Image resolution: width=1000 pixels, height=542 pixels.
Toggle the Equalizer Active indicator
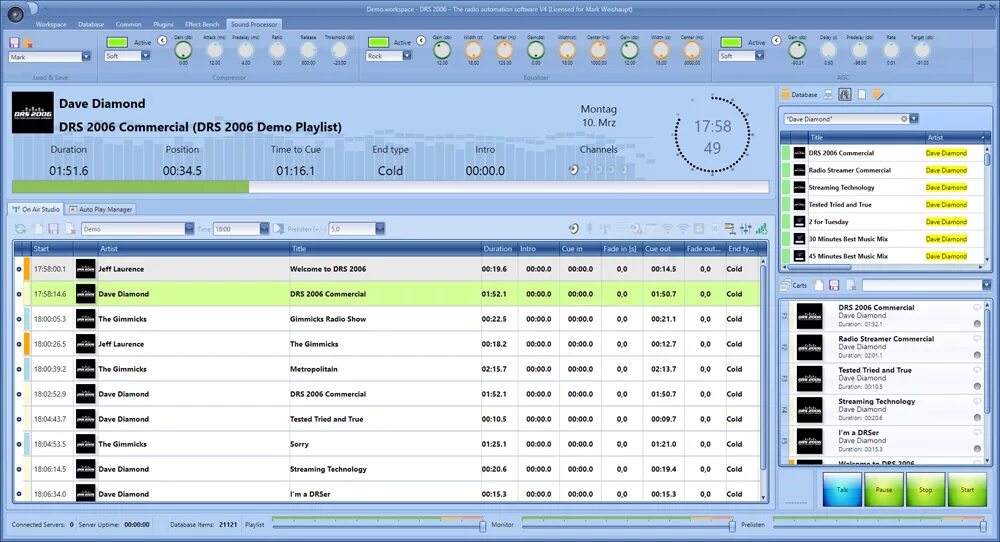click(378, 42)
